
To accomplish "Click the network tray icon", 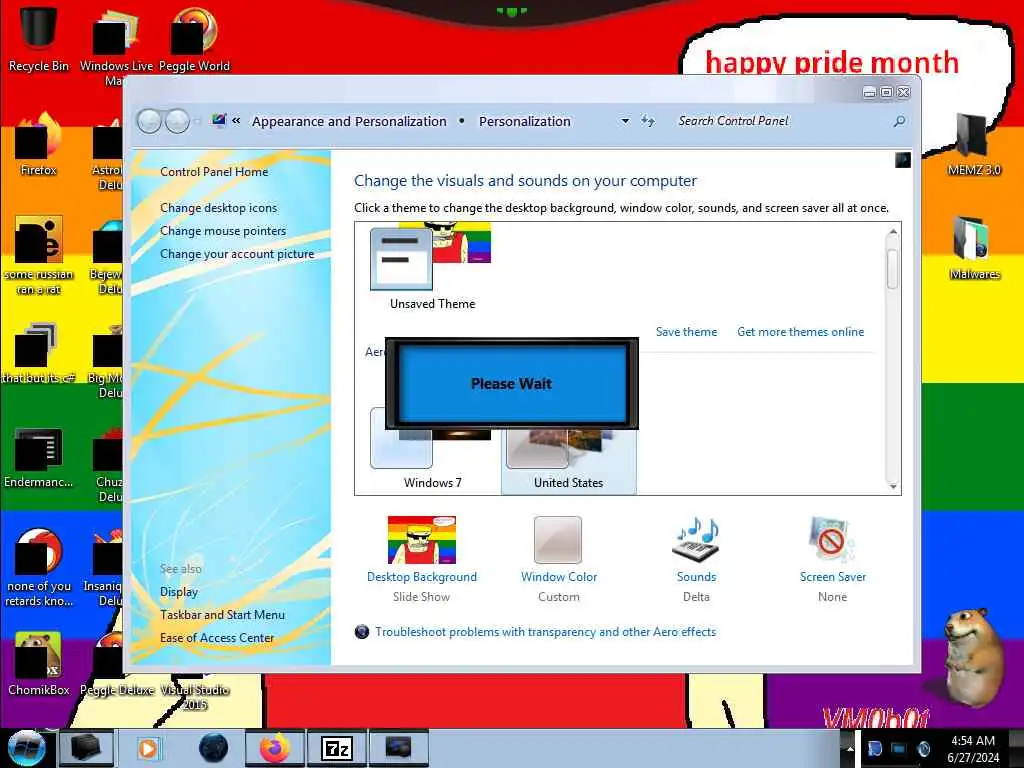I will [899, 748].
